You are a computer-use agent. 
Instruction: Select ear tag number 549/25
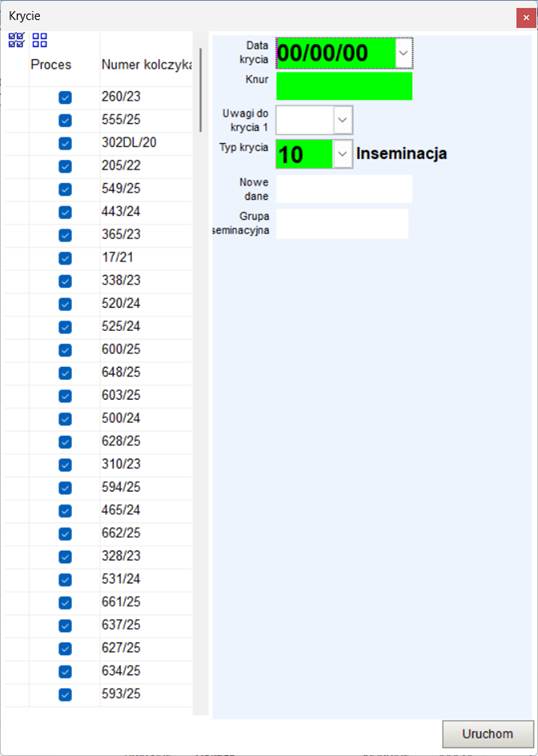[121, 189]
